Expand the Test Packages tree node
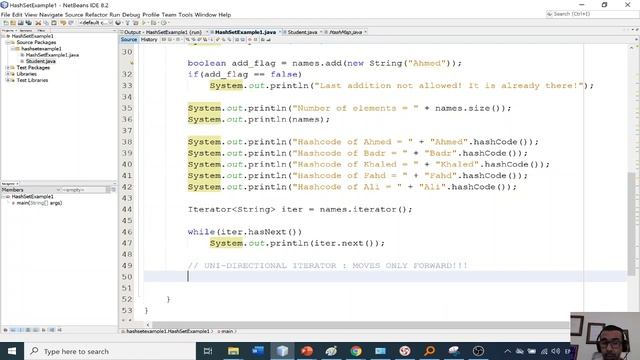Image resolution: width=640 pixels, height=360 pixels. 8,68
